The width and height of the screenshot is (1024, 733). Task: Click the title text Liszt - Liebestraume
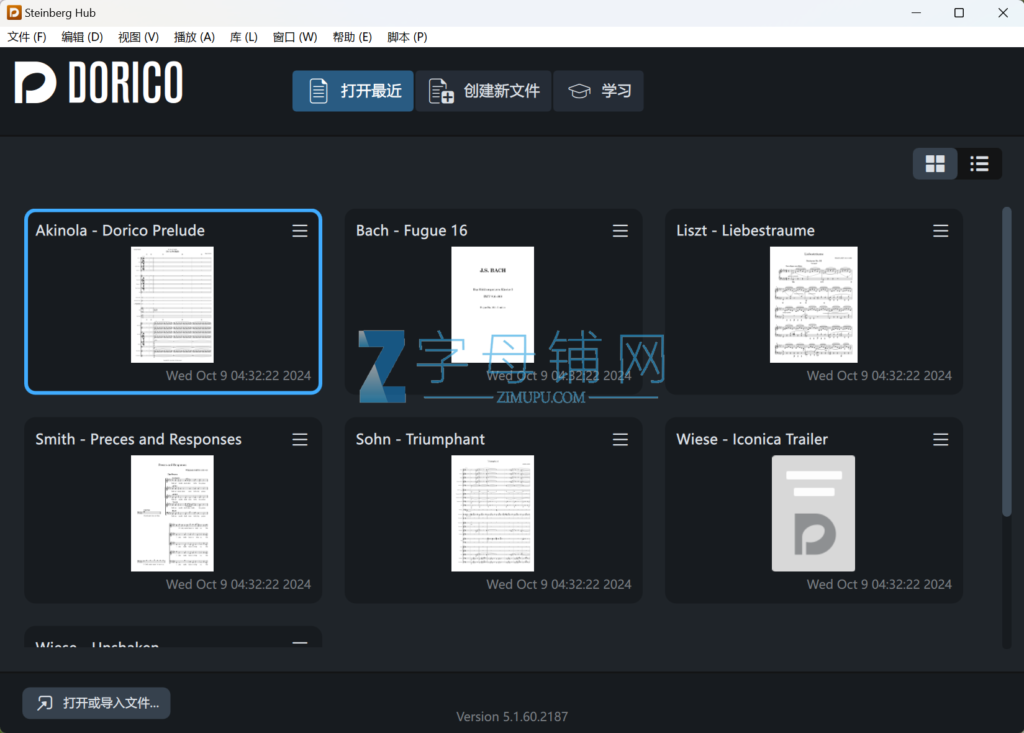[x=745, y=231]
